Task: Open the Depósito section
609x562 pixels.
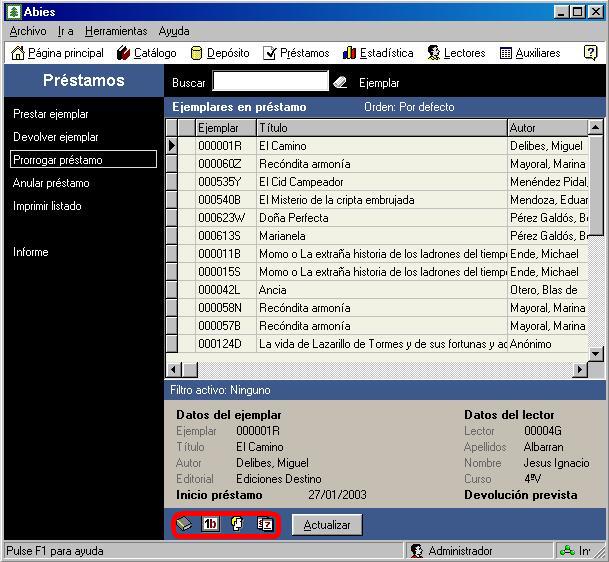Action: 220,53
